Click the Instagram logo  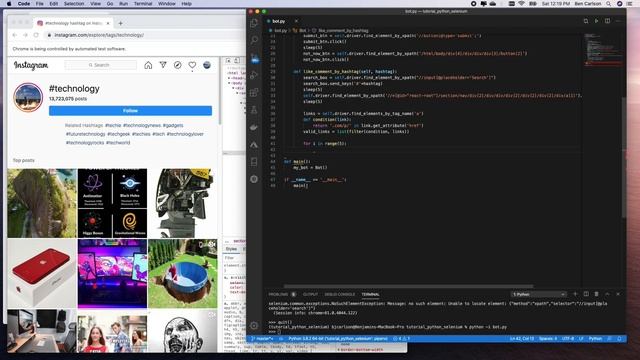pyautogui.click(x=31, y=65)
